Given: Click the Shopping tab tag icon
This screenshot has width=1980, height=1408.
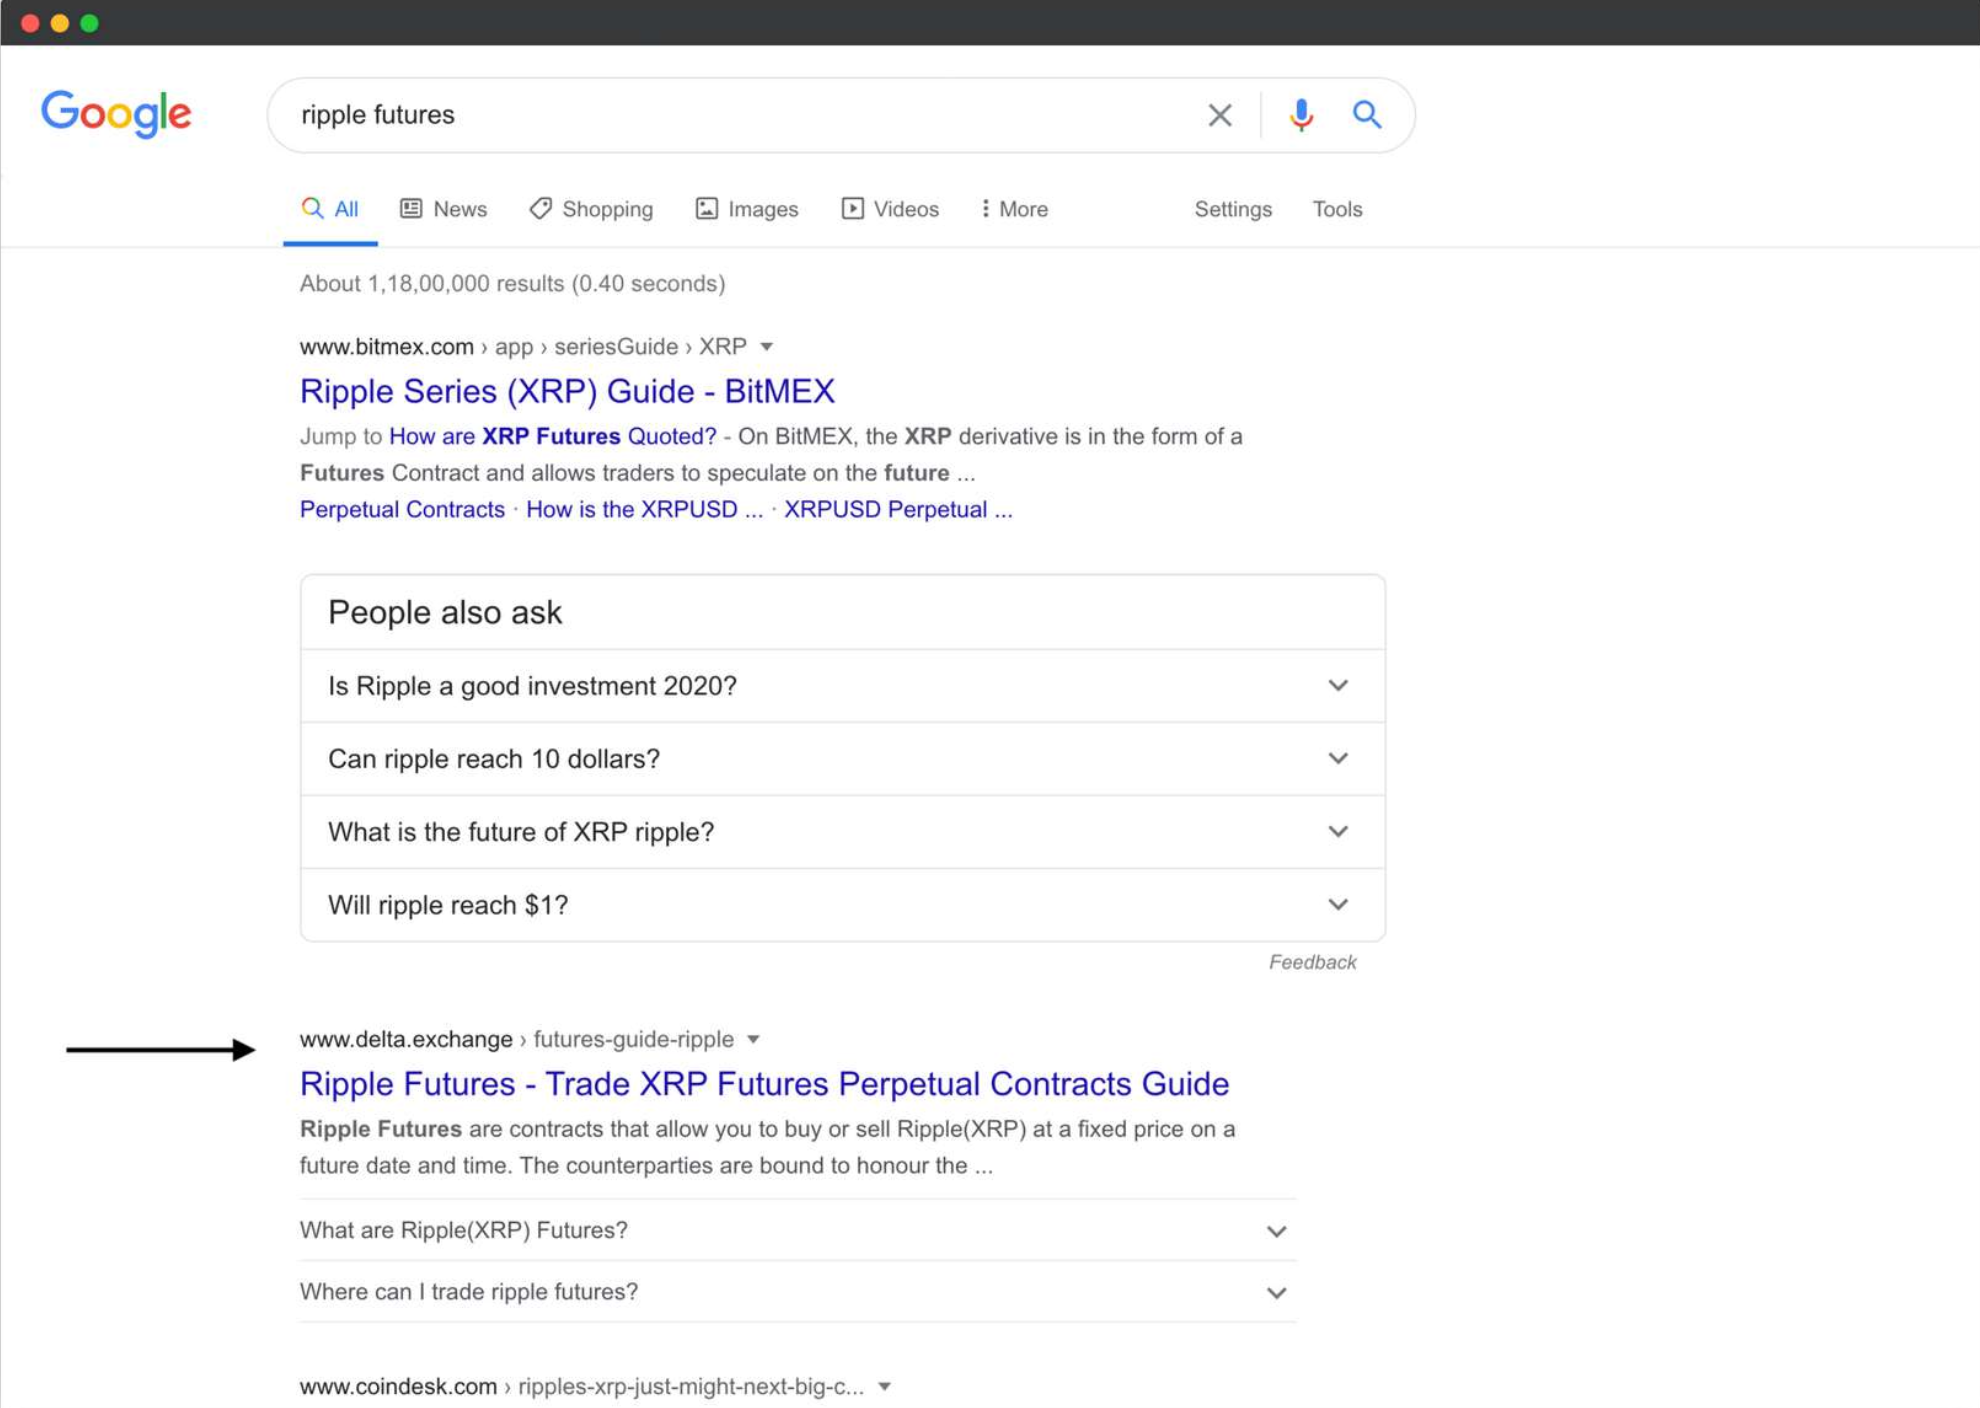Looking at the screenshot, I should point(540,208).
